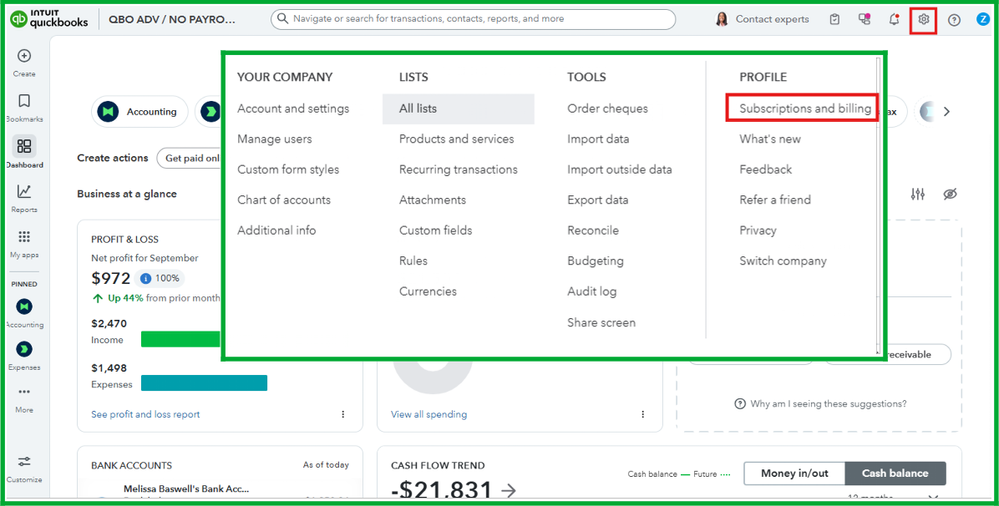
Task: Click the Help question mark icon
Action: coord(954,19)
